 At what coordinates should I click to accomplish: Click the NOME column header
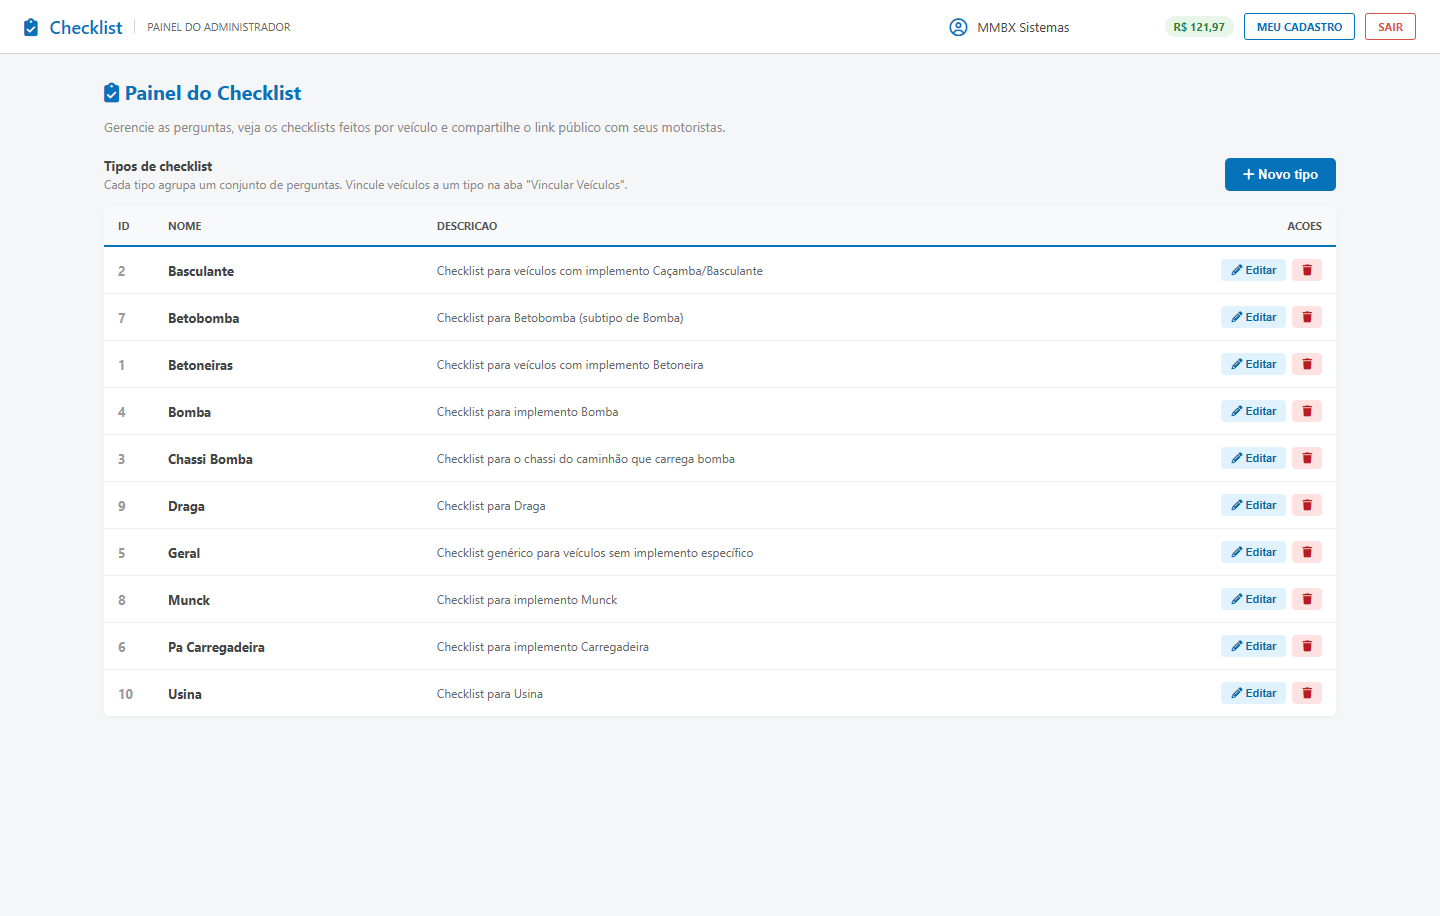(x=185, y=226)
